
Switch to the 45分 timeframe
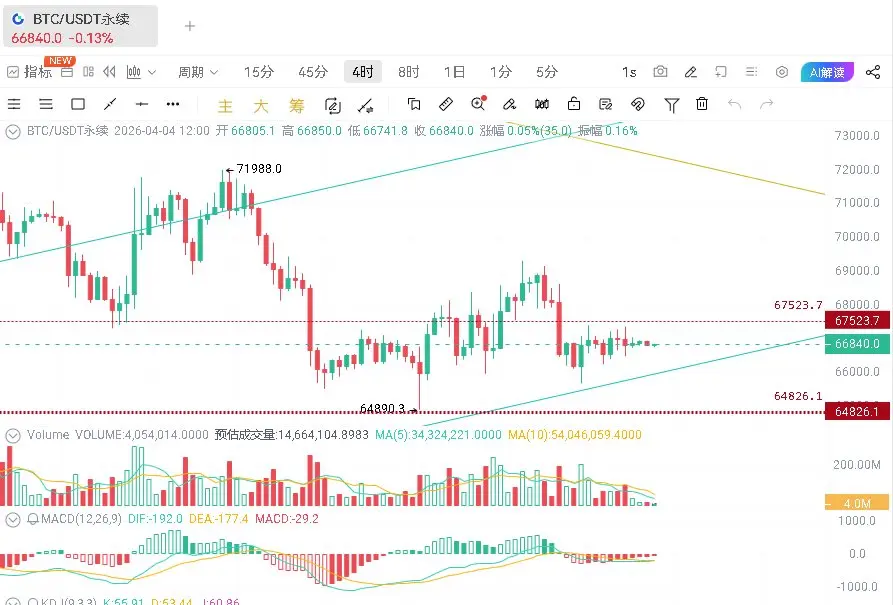coord(313,72)
